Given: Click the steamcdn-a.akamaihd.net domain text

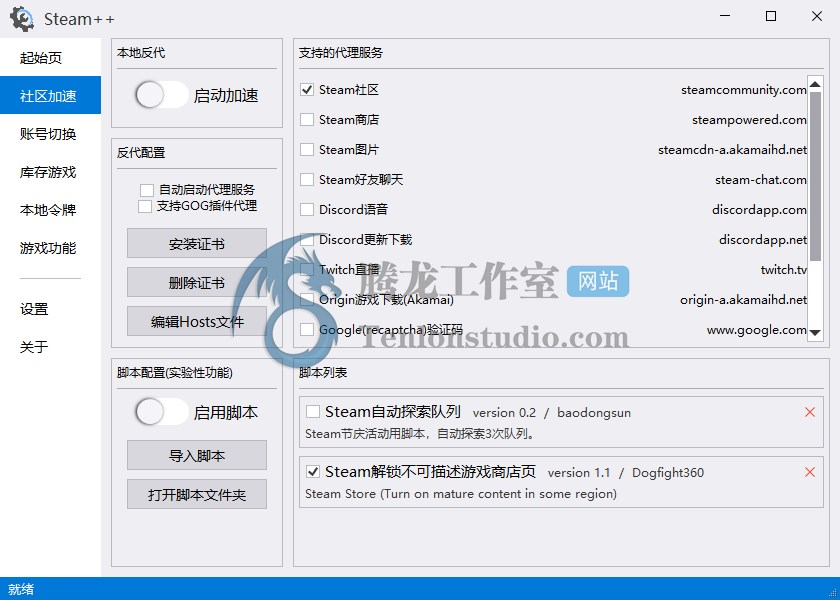Looking at the screenshot, I should click(x=732, y=149).
